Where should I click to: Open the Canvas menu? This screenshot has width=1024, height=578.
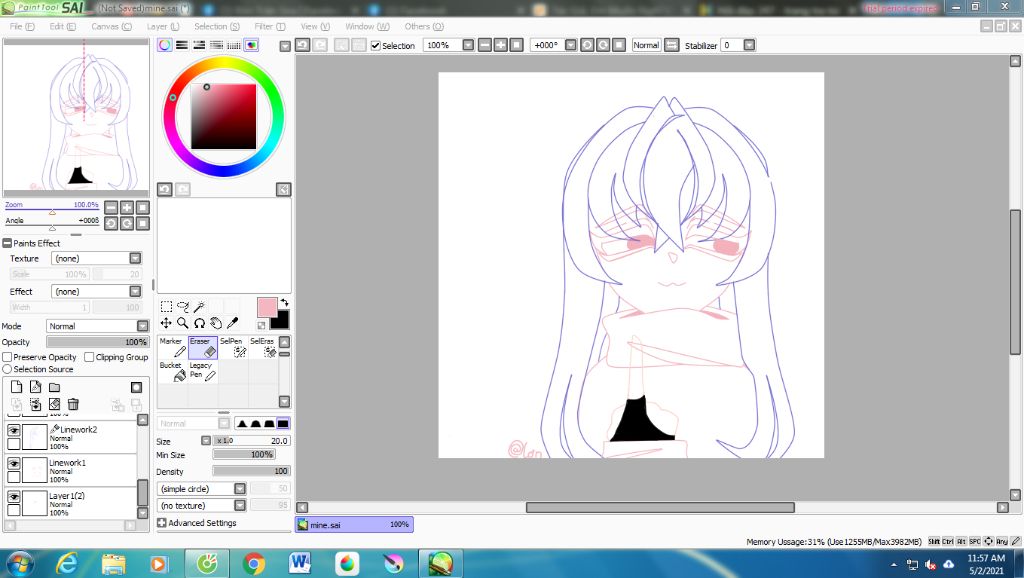pos(111,26)
